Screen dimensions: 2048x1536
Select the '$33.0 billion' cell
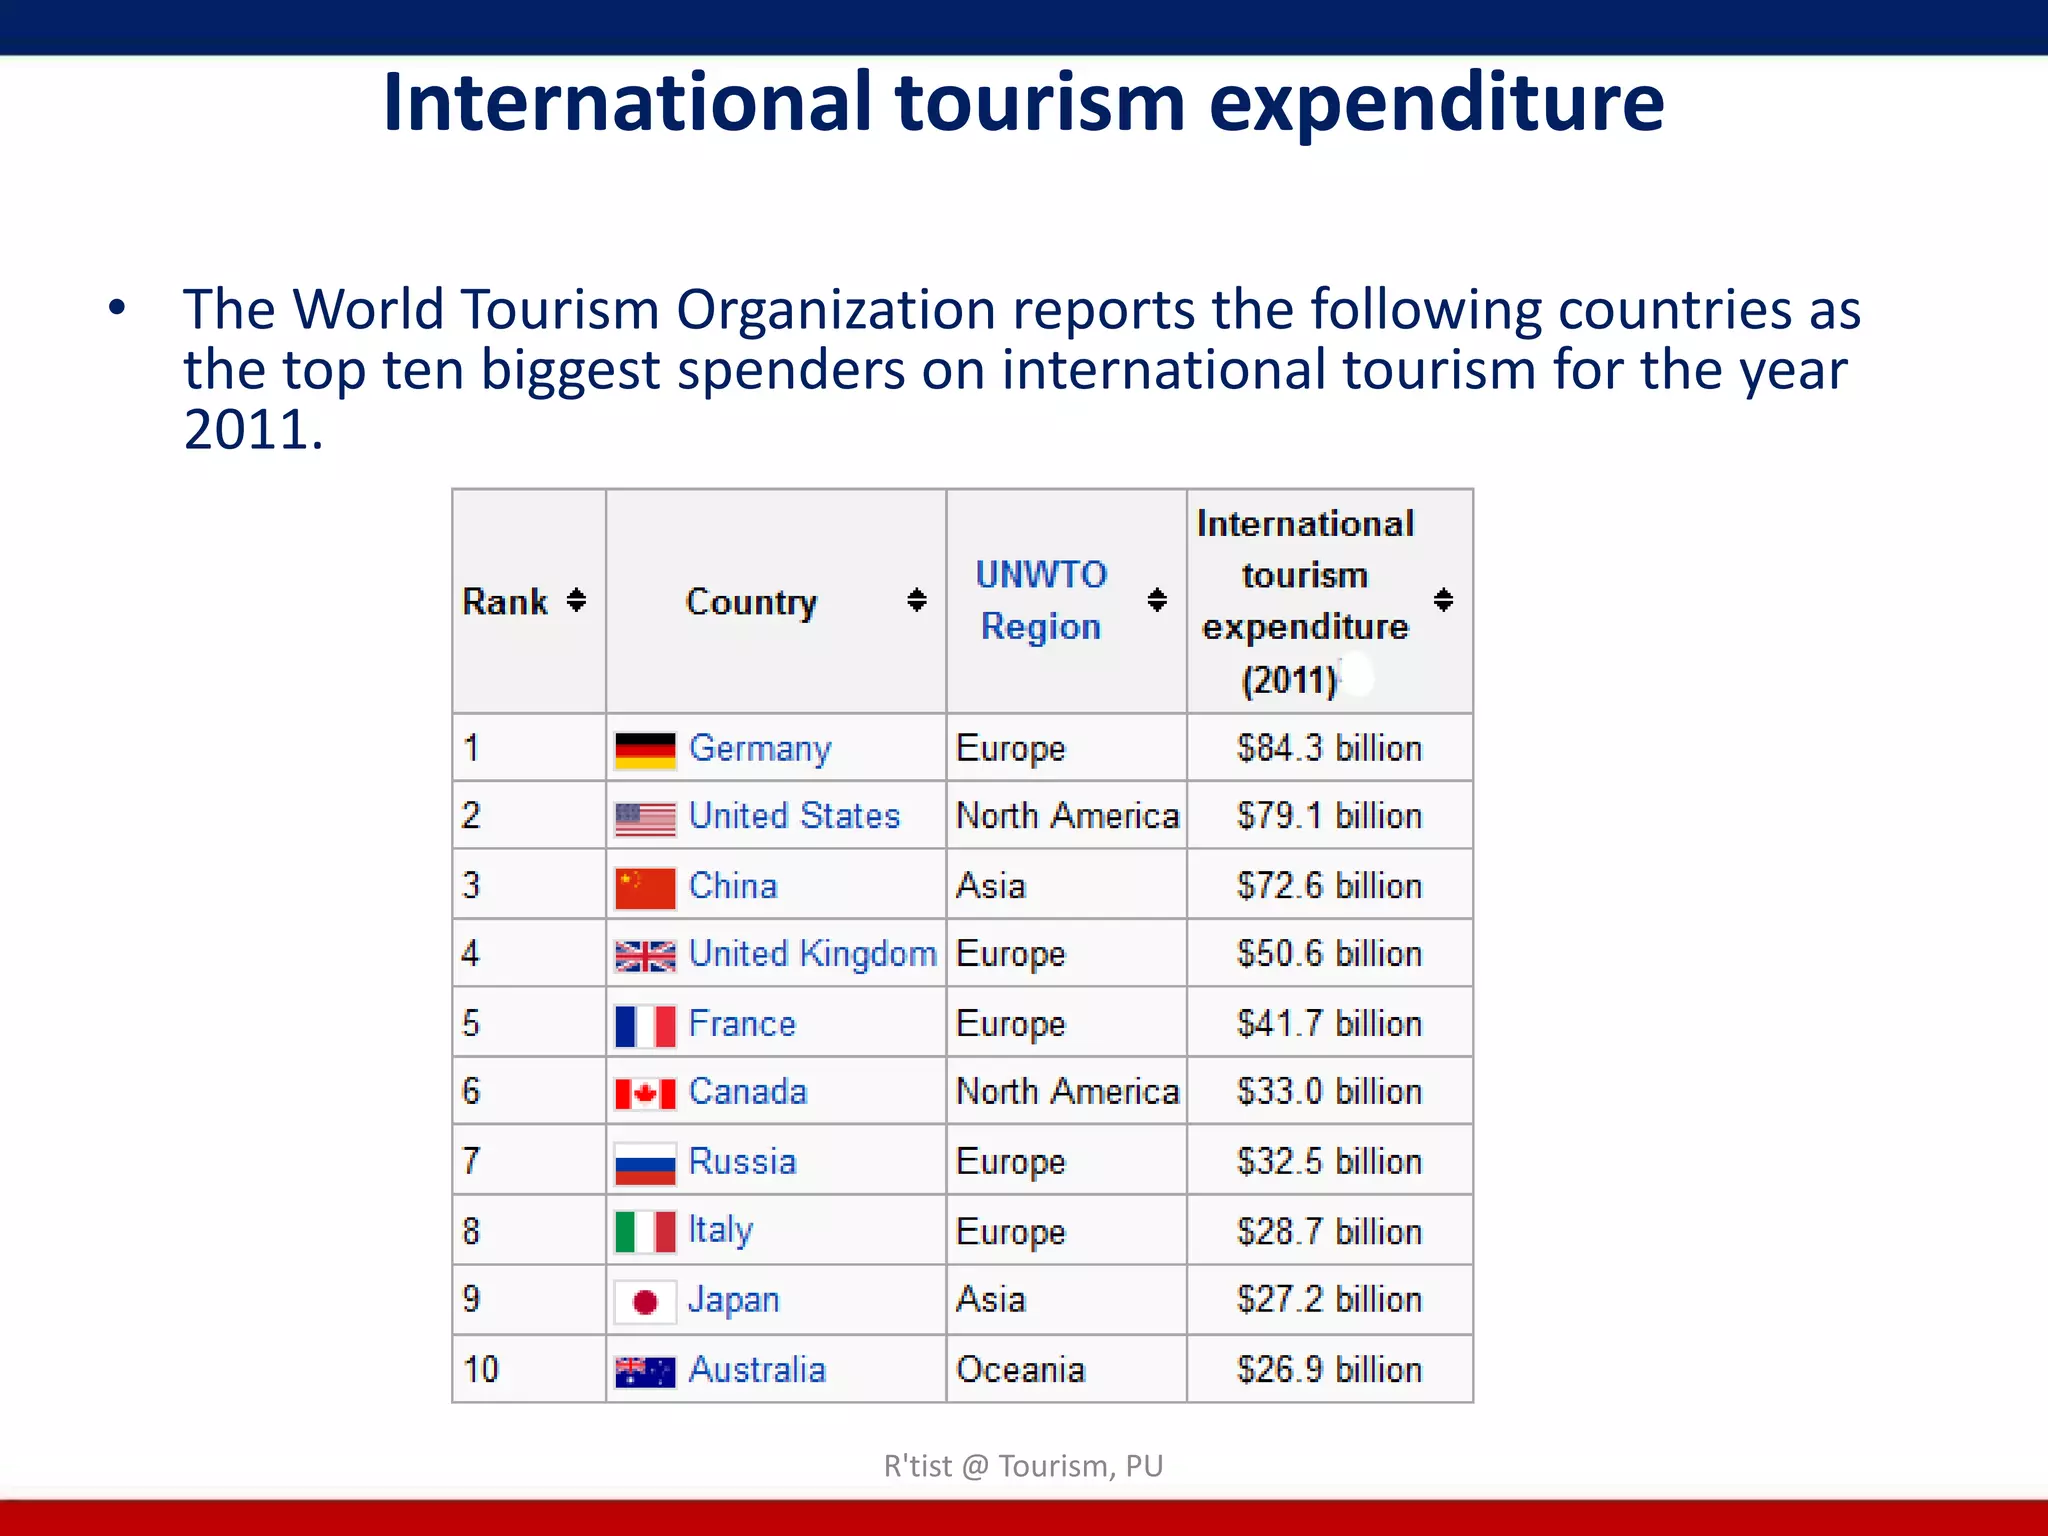[x=1329, y=1092]
